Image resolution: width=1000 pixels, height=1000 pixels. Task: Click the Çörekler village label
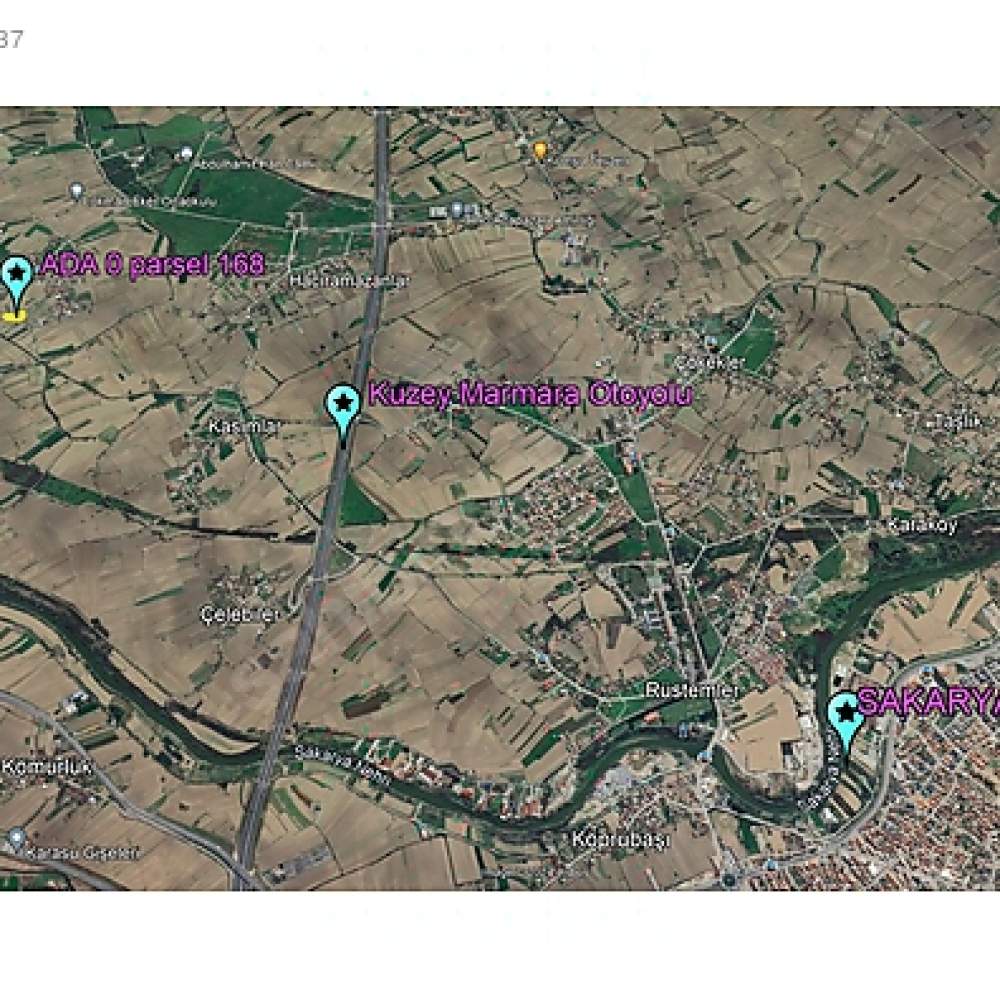[710, 363]
